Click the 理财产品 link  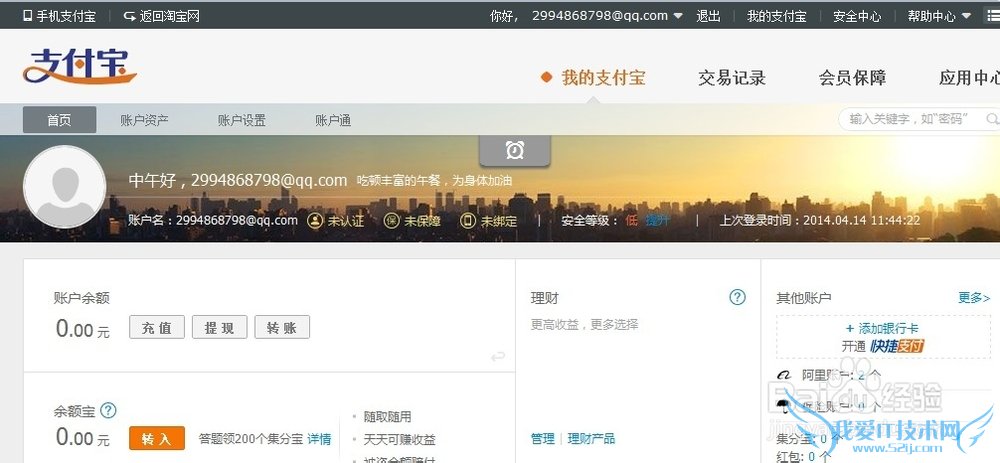[591, 438]
